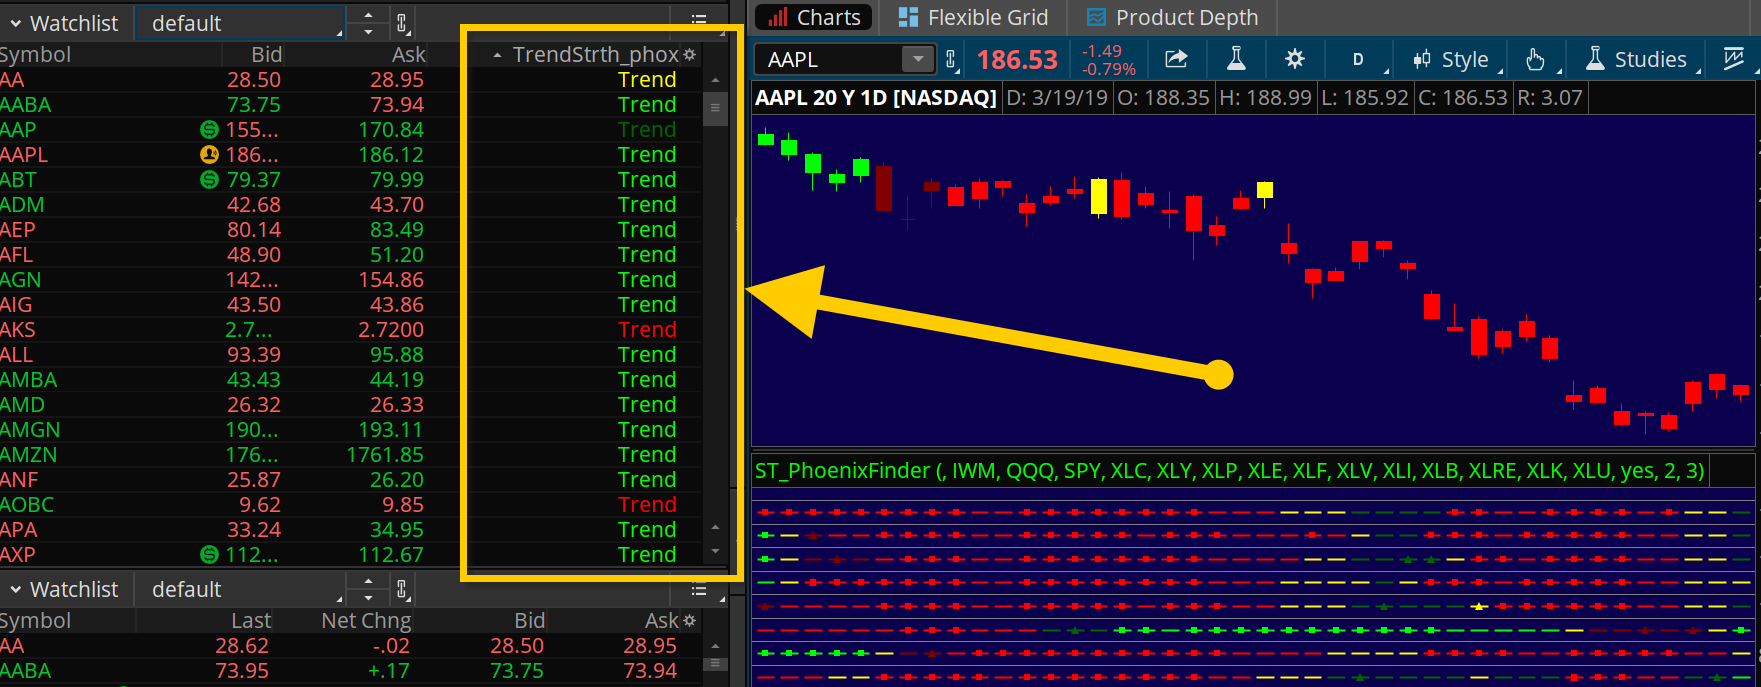Click down stepper in Watchlist above Net Chng

tap(368, 597)
